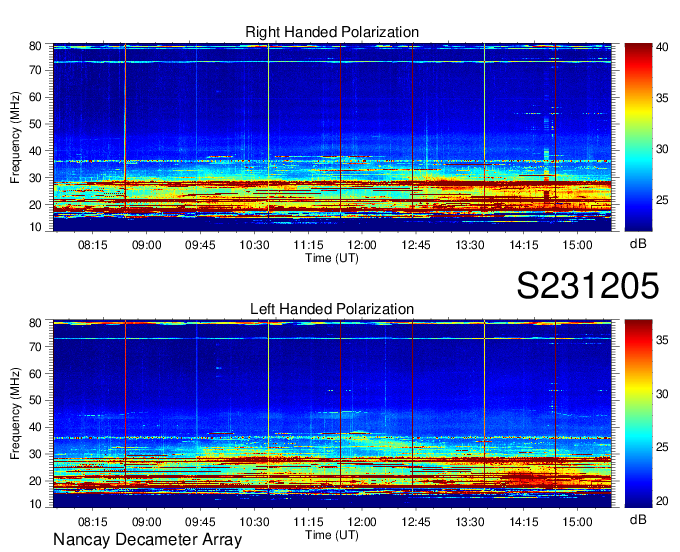Click "Time (UT)" label under Left Handed plot
The height and width of the screenshot is (552, 680).
click(332, 535)
